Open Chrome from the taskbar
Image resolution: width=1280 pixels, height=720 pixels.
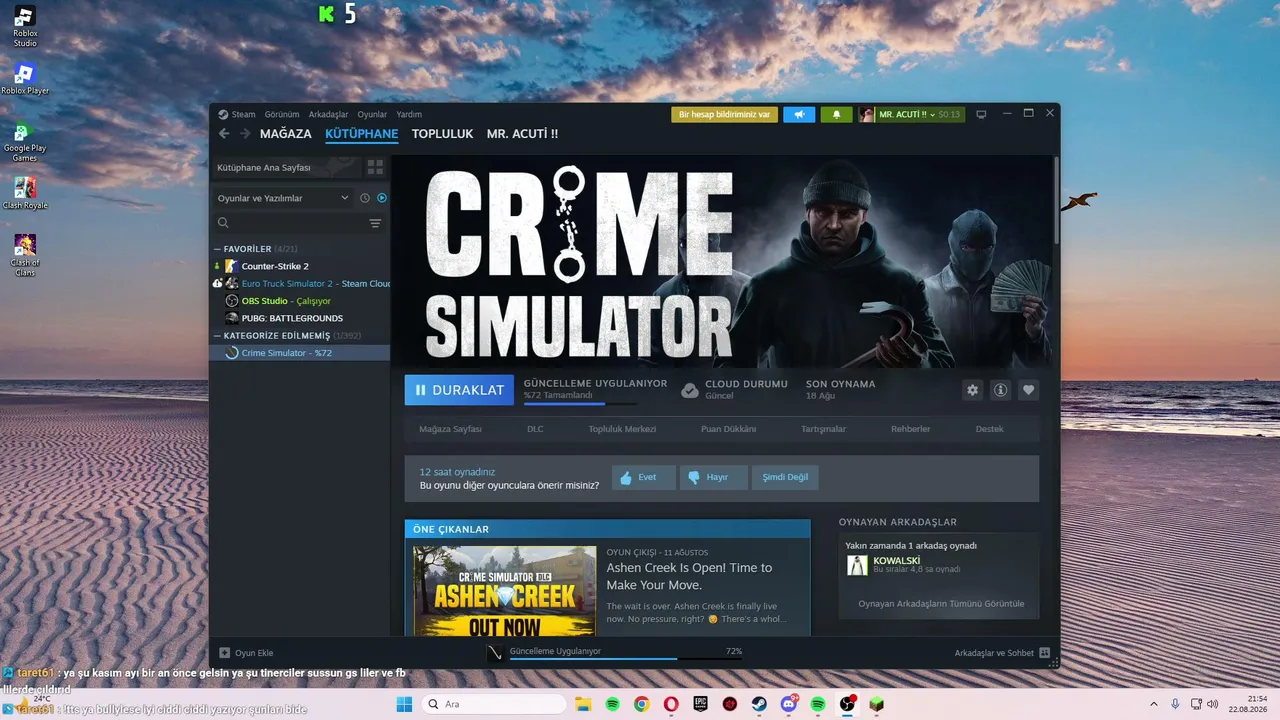click(x=642, y=704)
